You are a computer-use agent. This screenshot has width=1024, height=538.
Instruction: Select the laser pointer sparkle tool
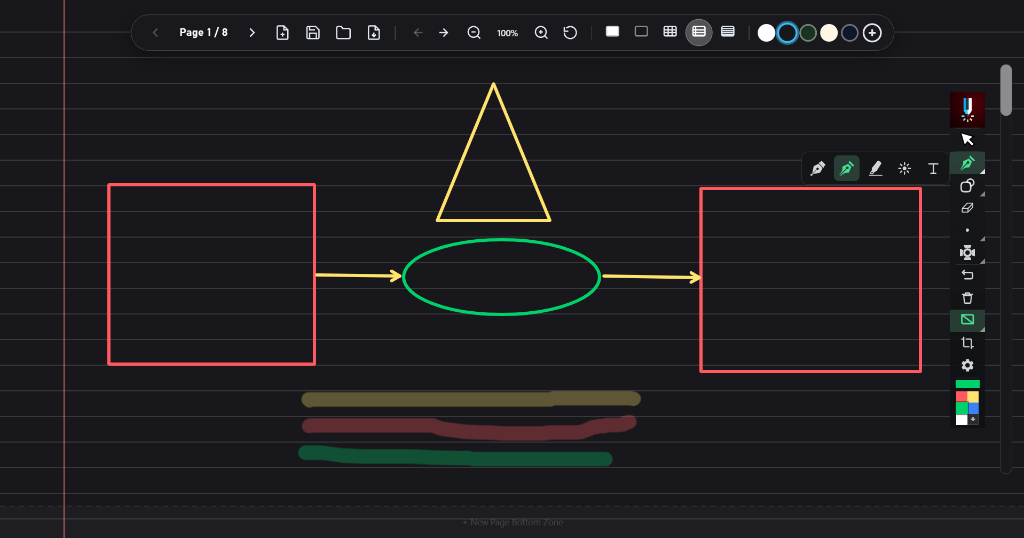(904, 168)
